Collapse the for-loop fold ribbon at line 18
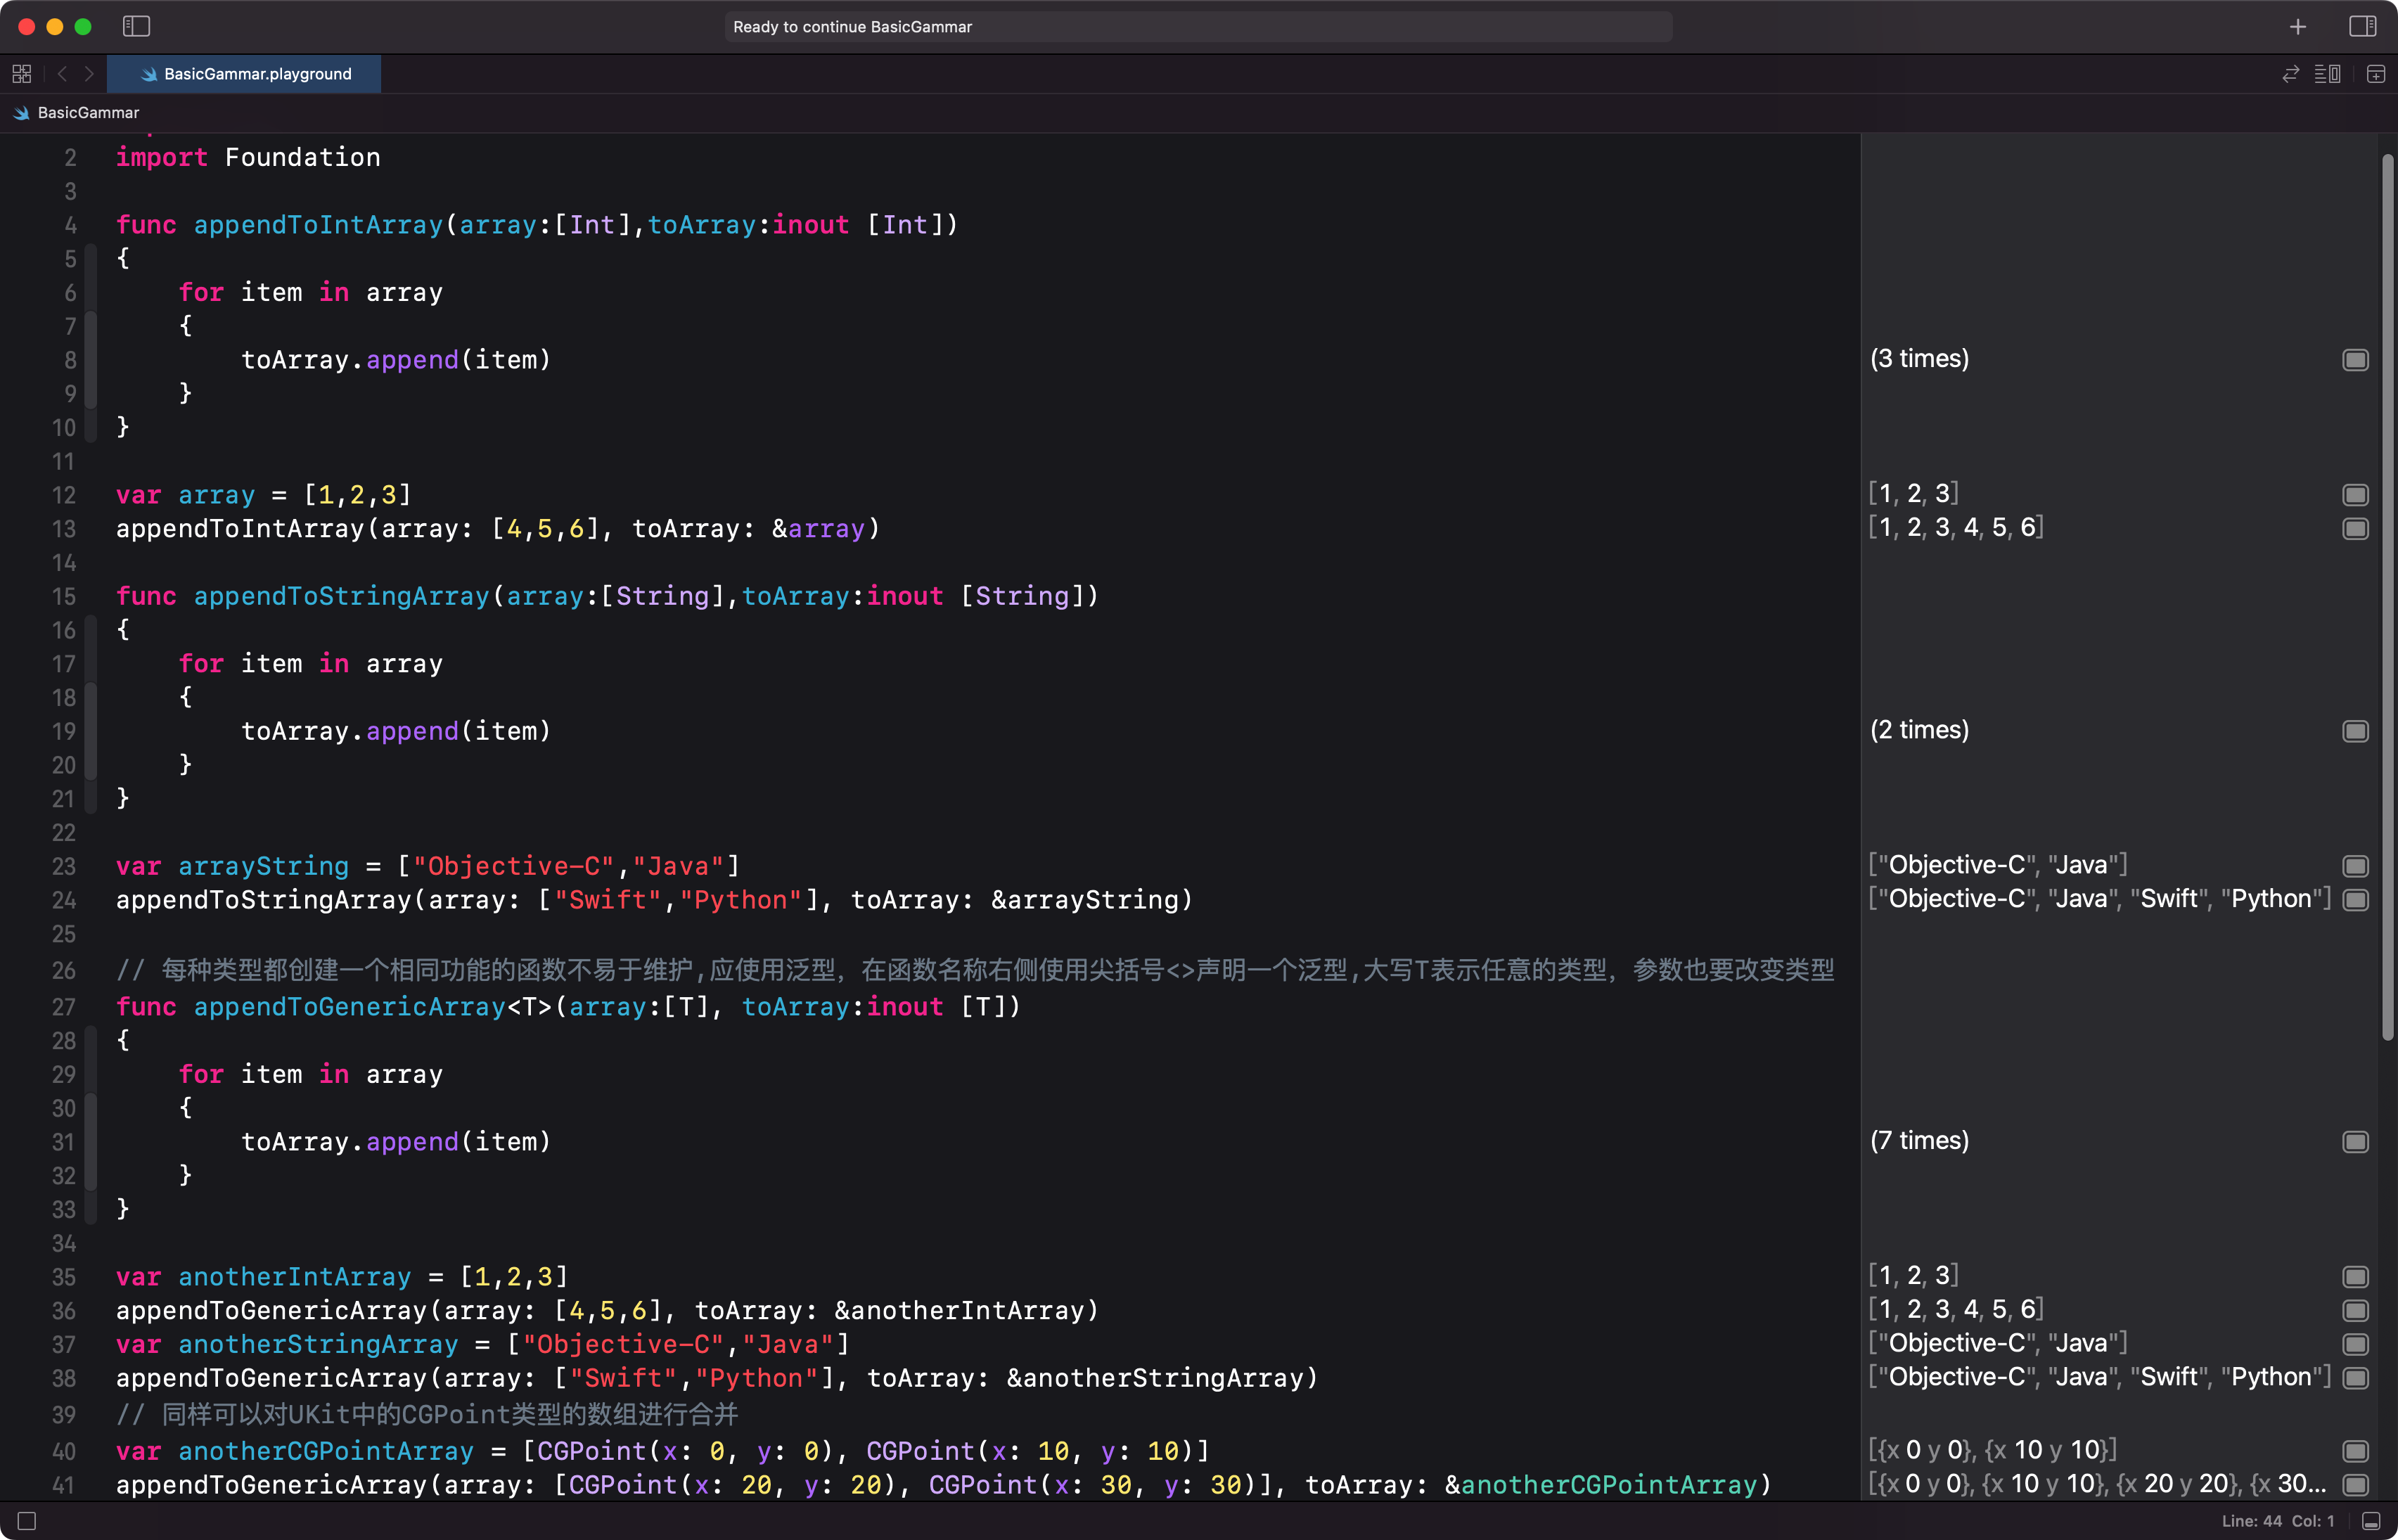 pyautogui.click(x=91, y=731)
